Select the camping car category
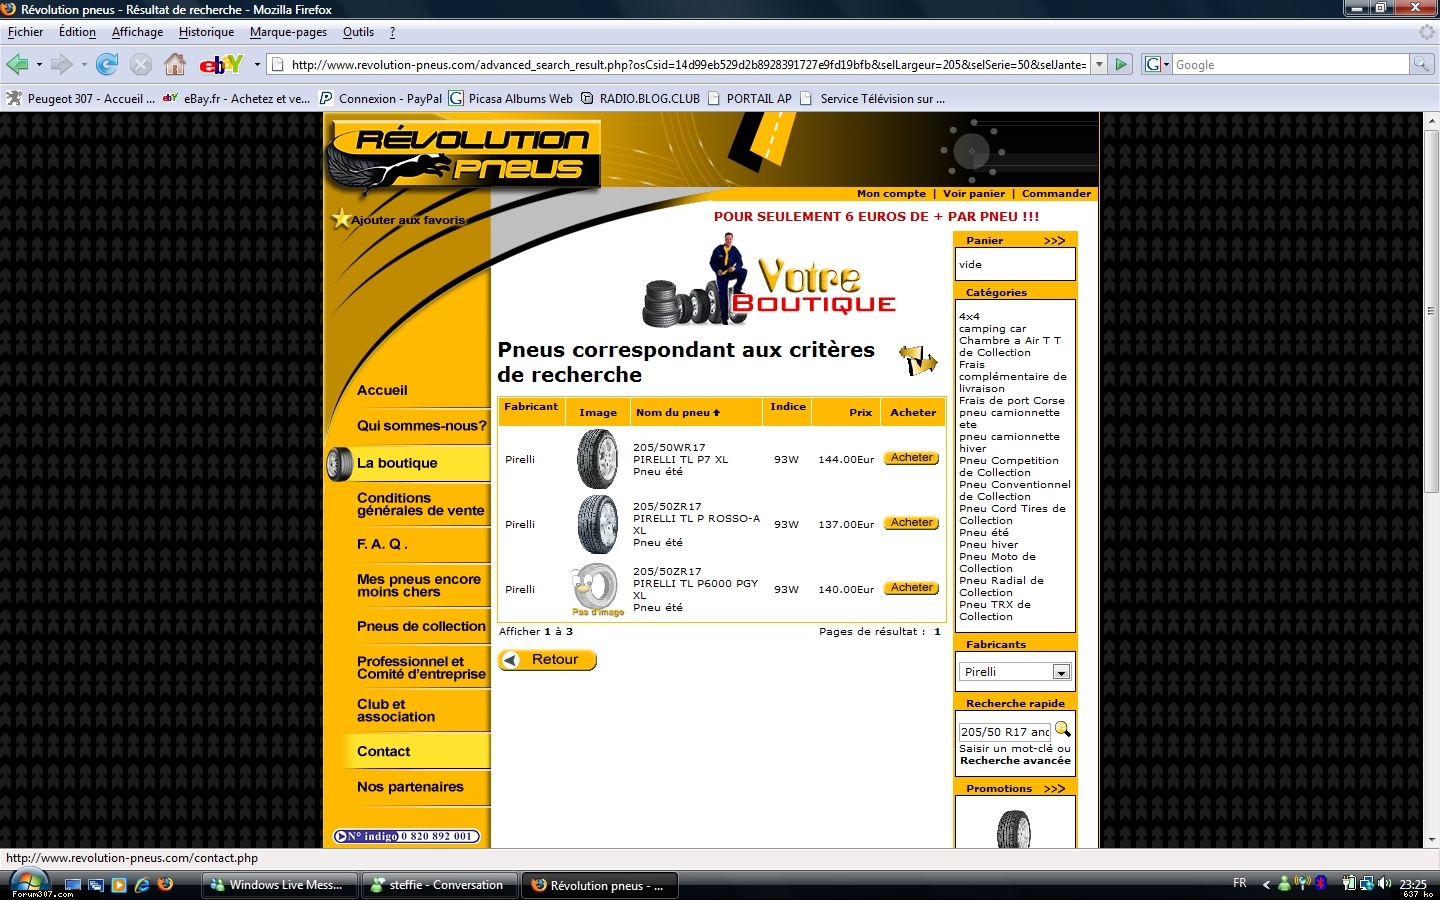The width and height of the screenshot is (1440, 900). 992,329
